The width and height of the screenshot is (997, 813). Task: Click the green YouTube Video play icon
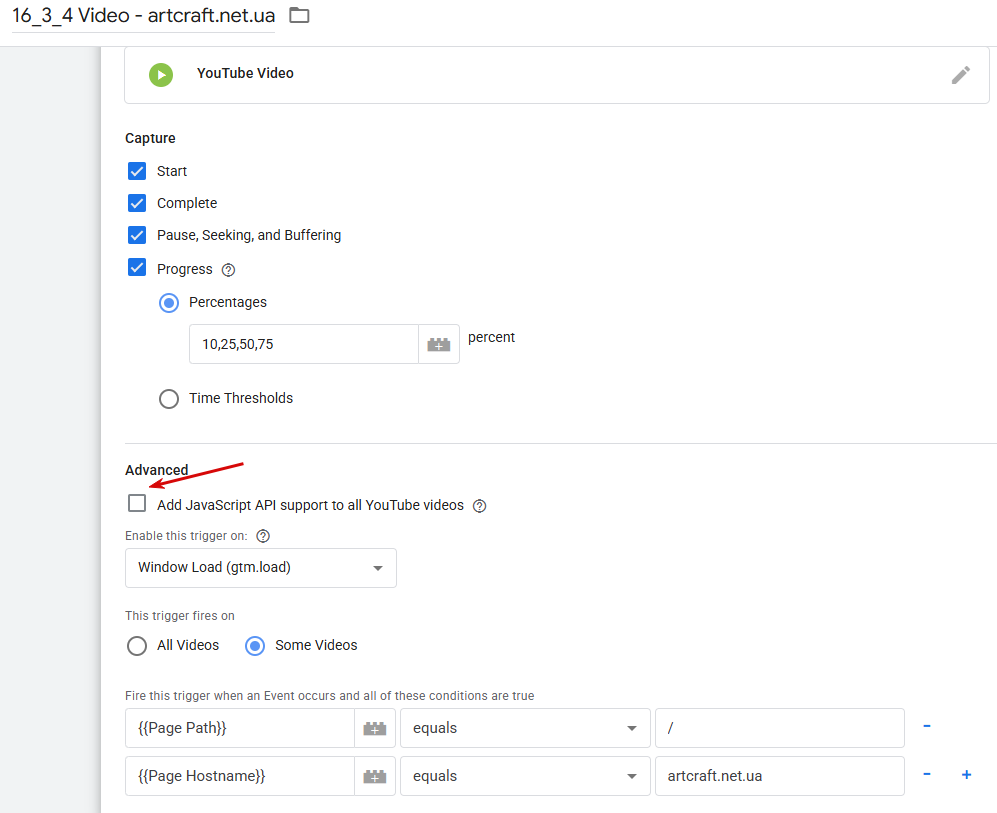pos(161,75)
